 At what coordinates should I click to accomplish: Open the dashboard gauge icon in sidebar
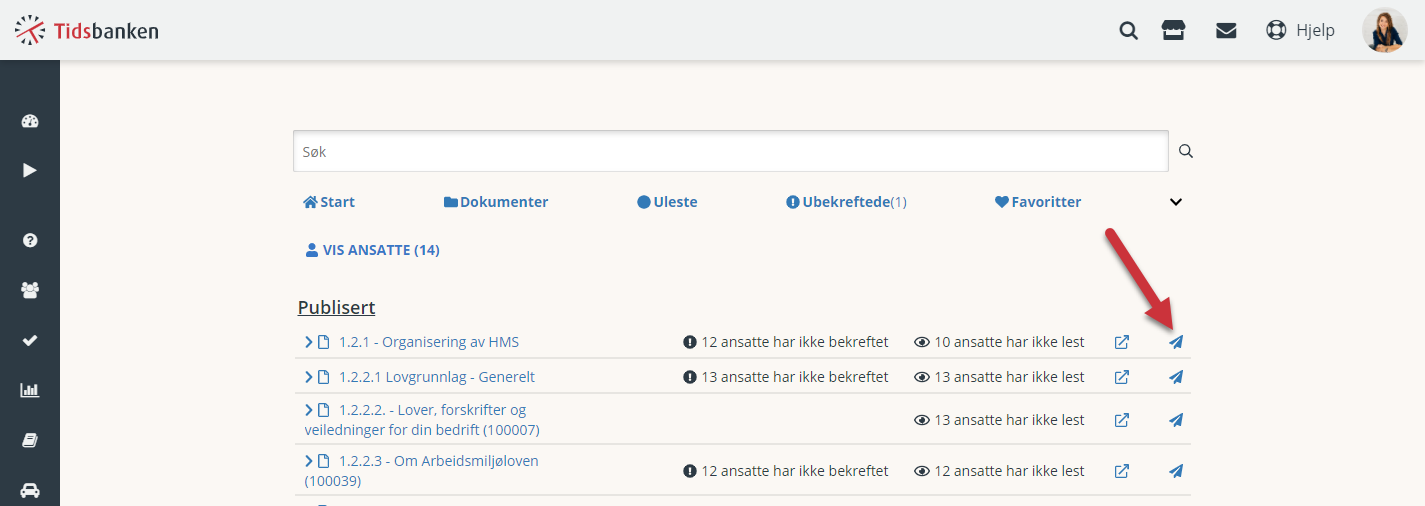[x=30, y=122]
